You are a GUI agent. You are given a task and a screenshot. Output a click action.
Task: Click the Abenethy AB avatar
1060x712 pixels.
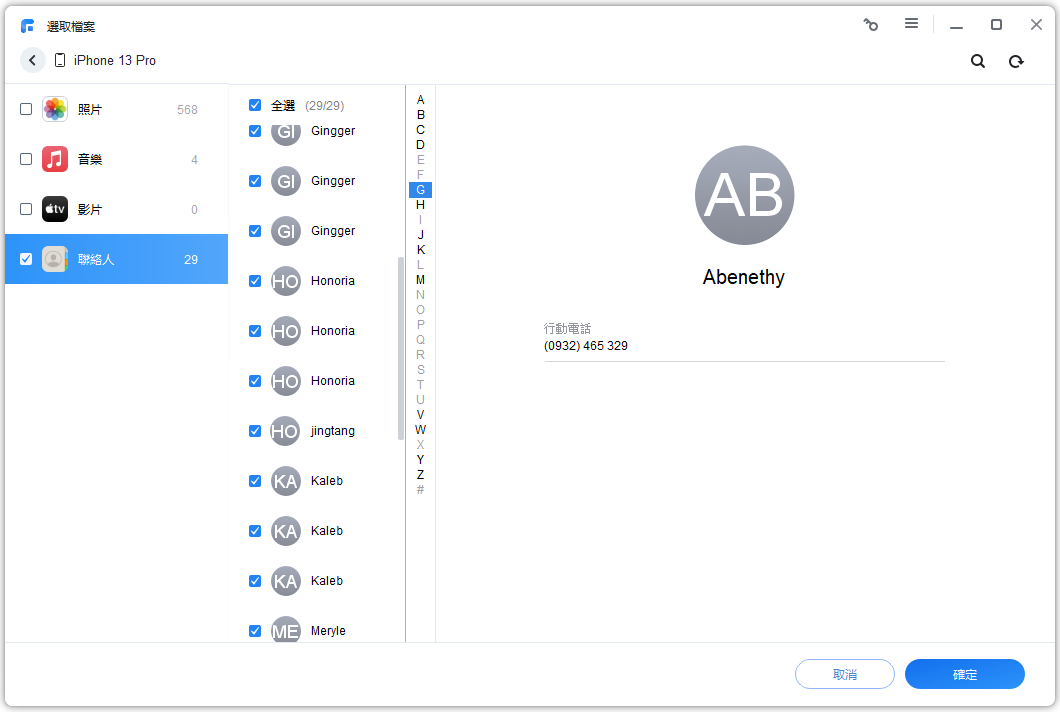click(744, 196)
